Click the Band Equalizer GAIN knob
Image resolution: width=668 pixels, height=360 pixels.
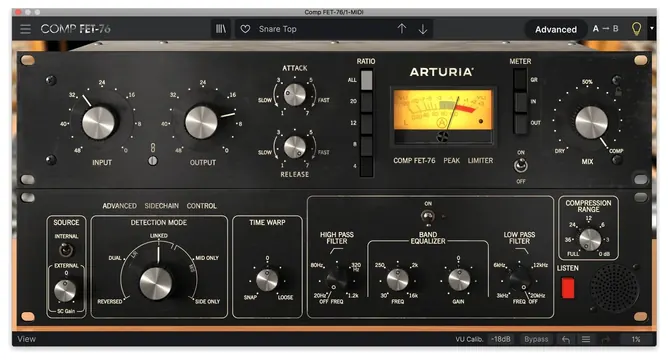[459, 279]
